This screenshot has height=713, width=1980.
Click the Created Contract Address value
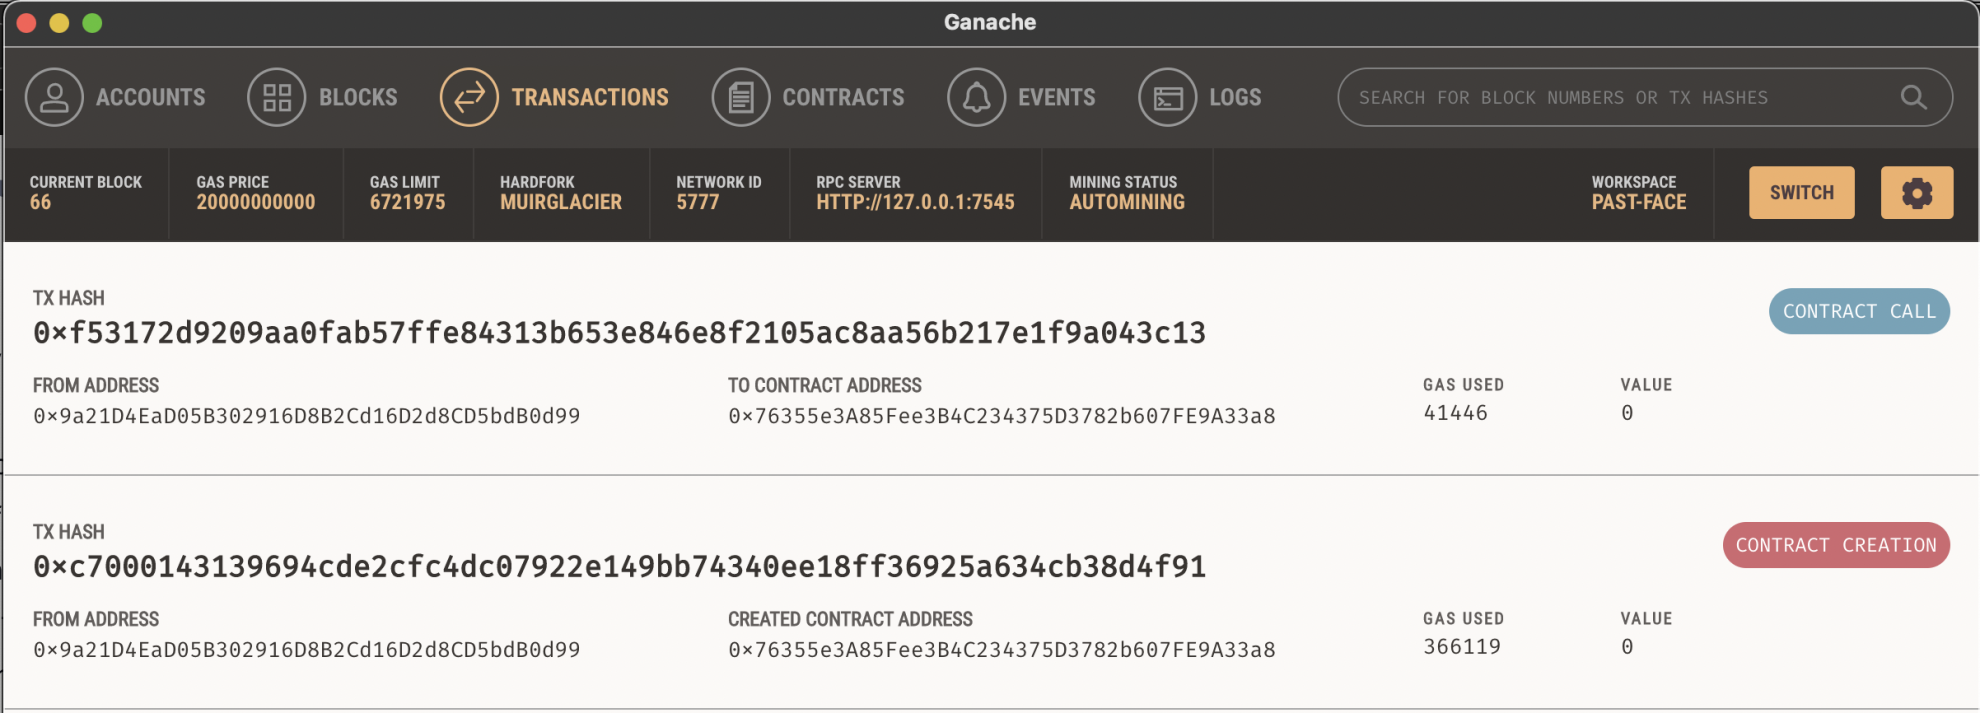[x=1002, y=650]
